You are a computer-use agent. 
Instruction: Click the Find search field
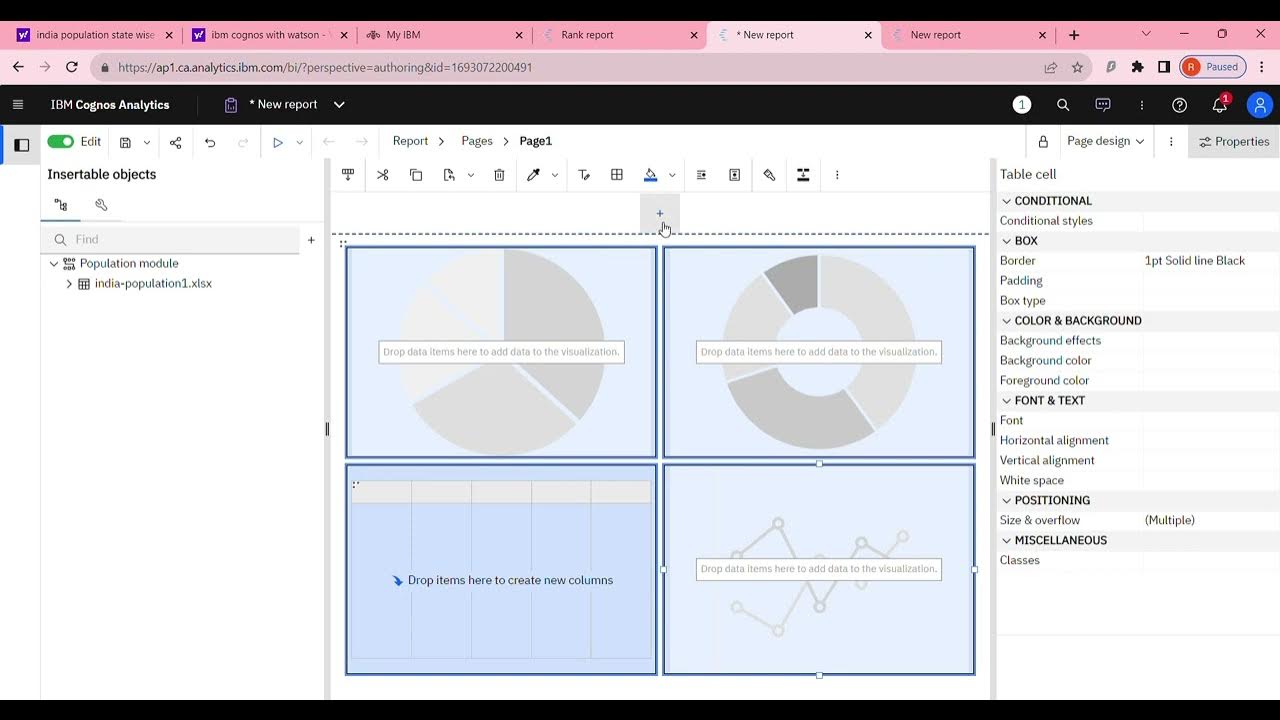click(x=170, y=239)
